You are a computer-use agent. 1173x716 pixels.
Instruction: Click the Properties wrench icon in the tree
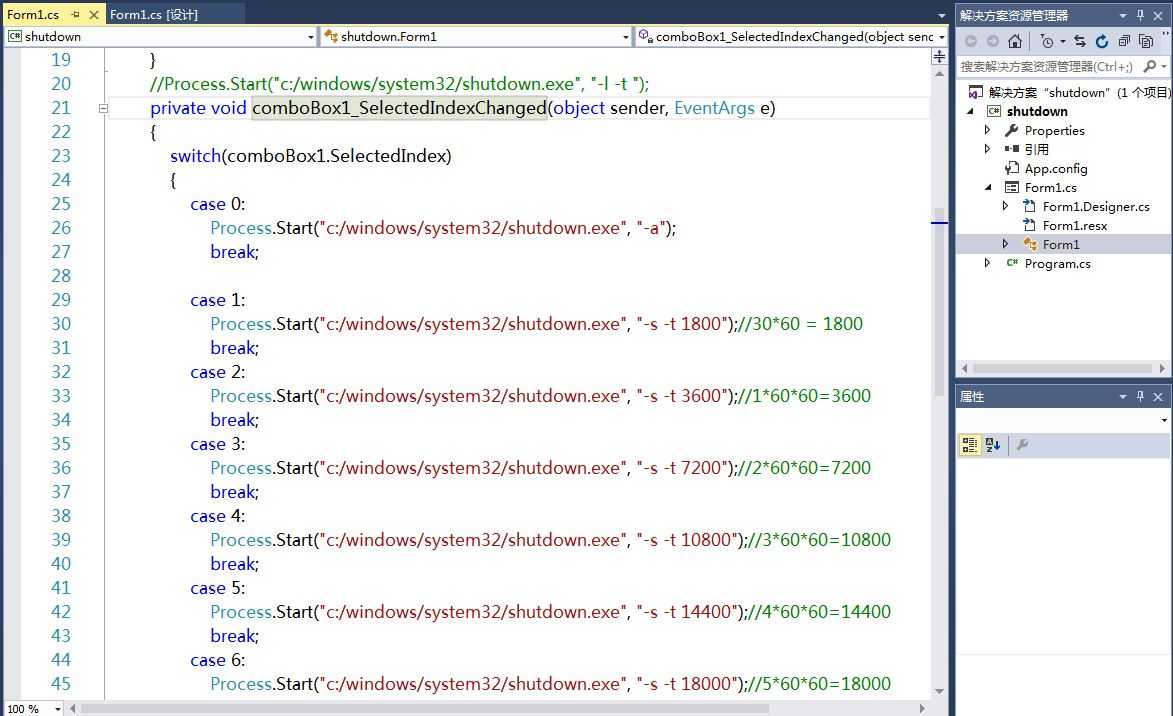[x=1011, y=130]
